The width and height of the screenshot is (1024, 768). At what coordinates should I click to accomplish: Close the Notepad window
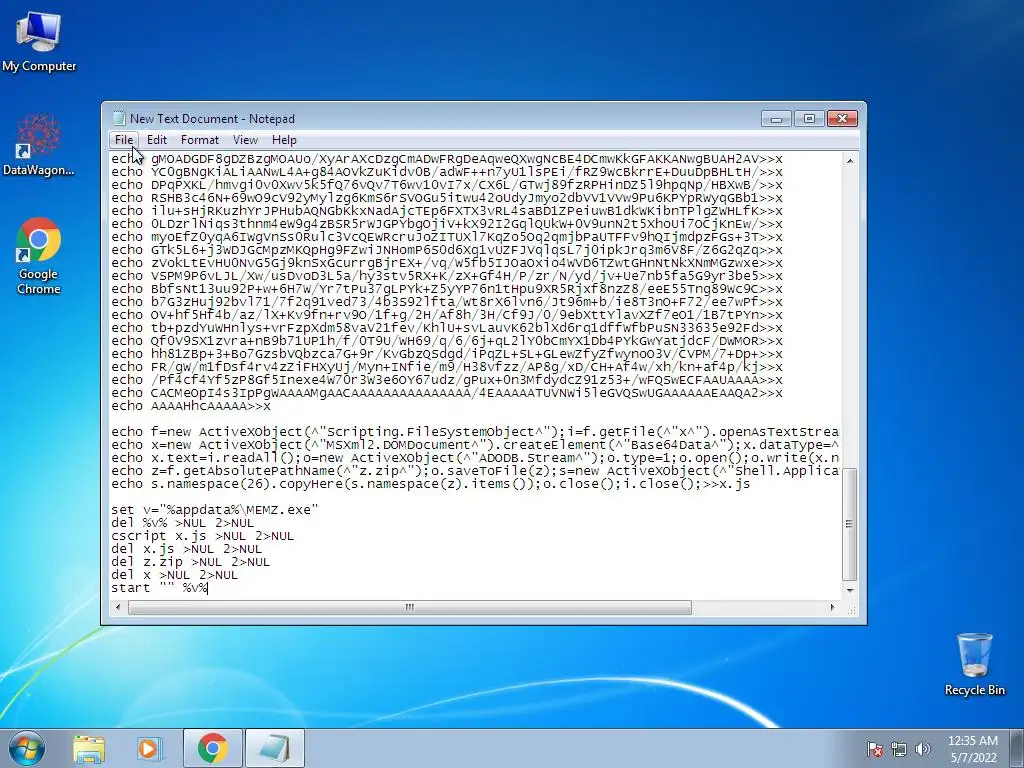click(x=842, y=118)
